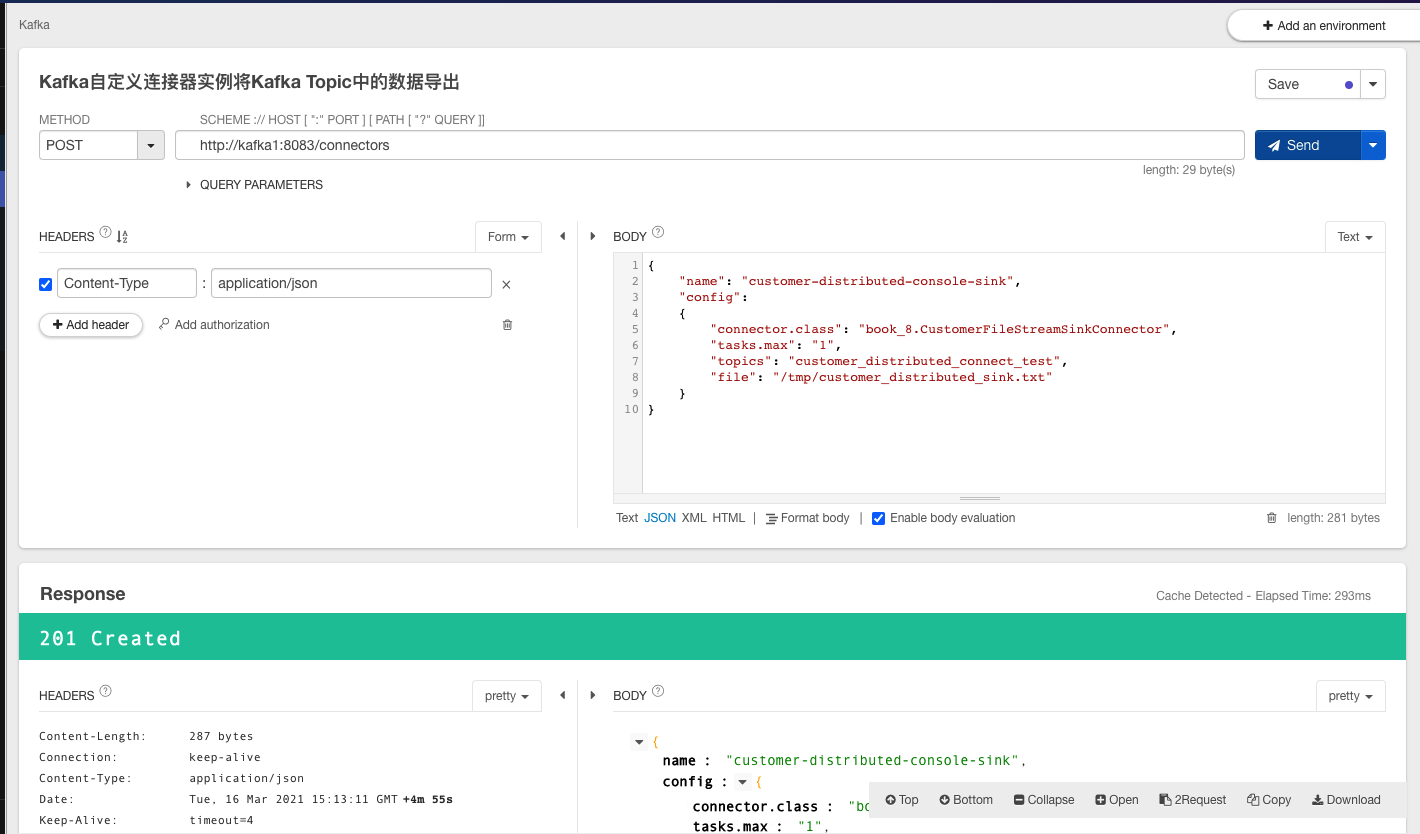Click Collapse button in response toolbar
The image size is (1420, 834).
[1044, 800]
